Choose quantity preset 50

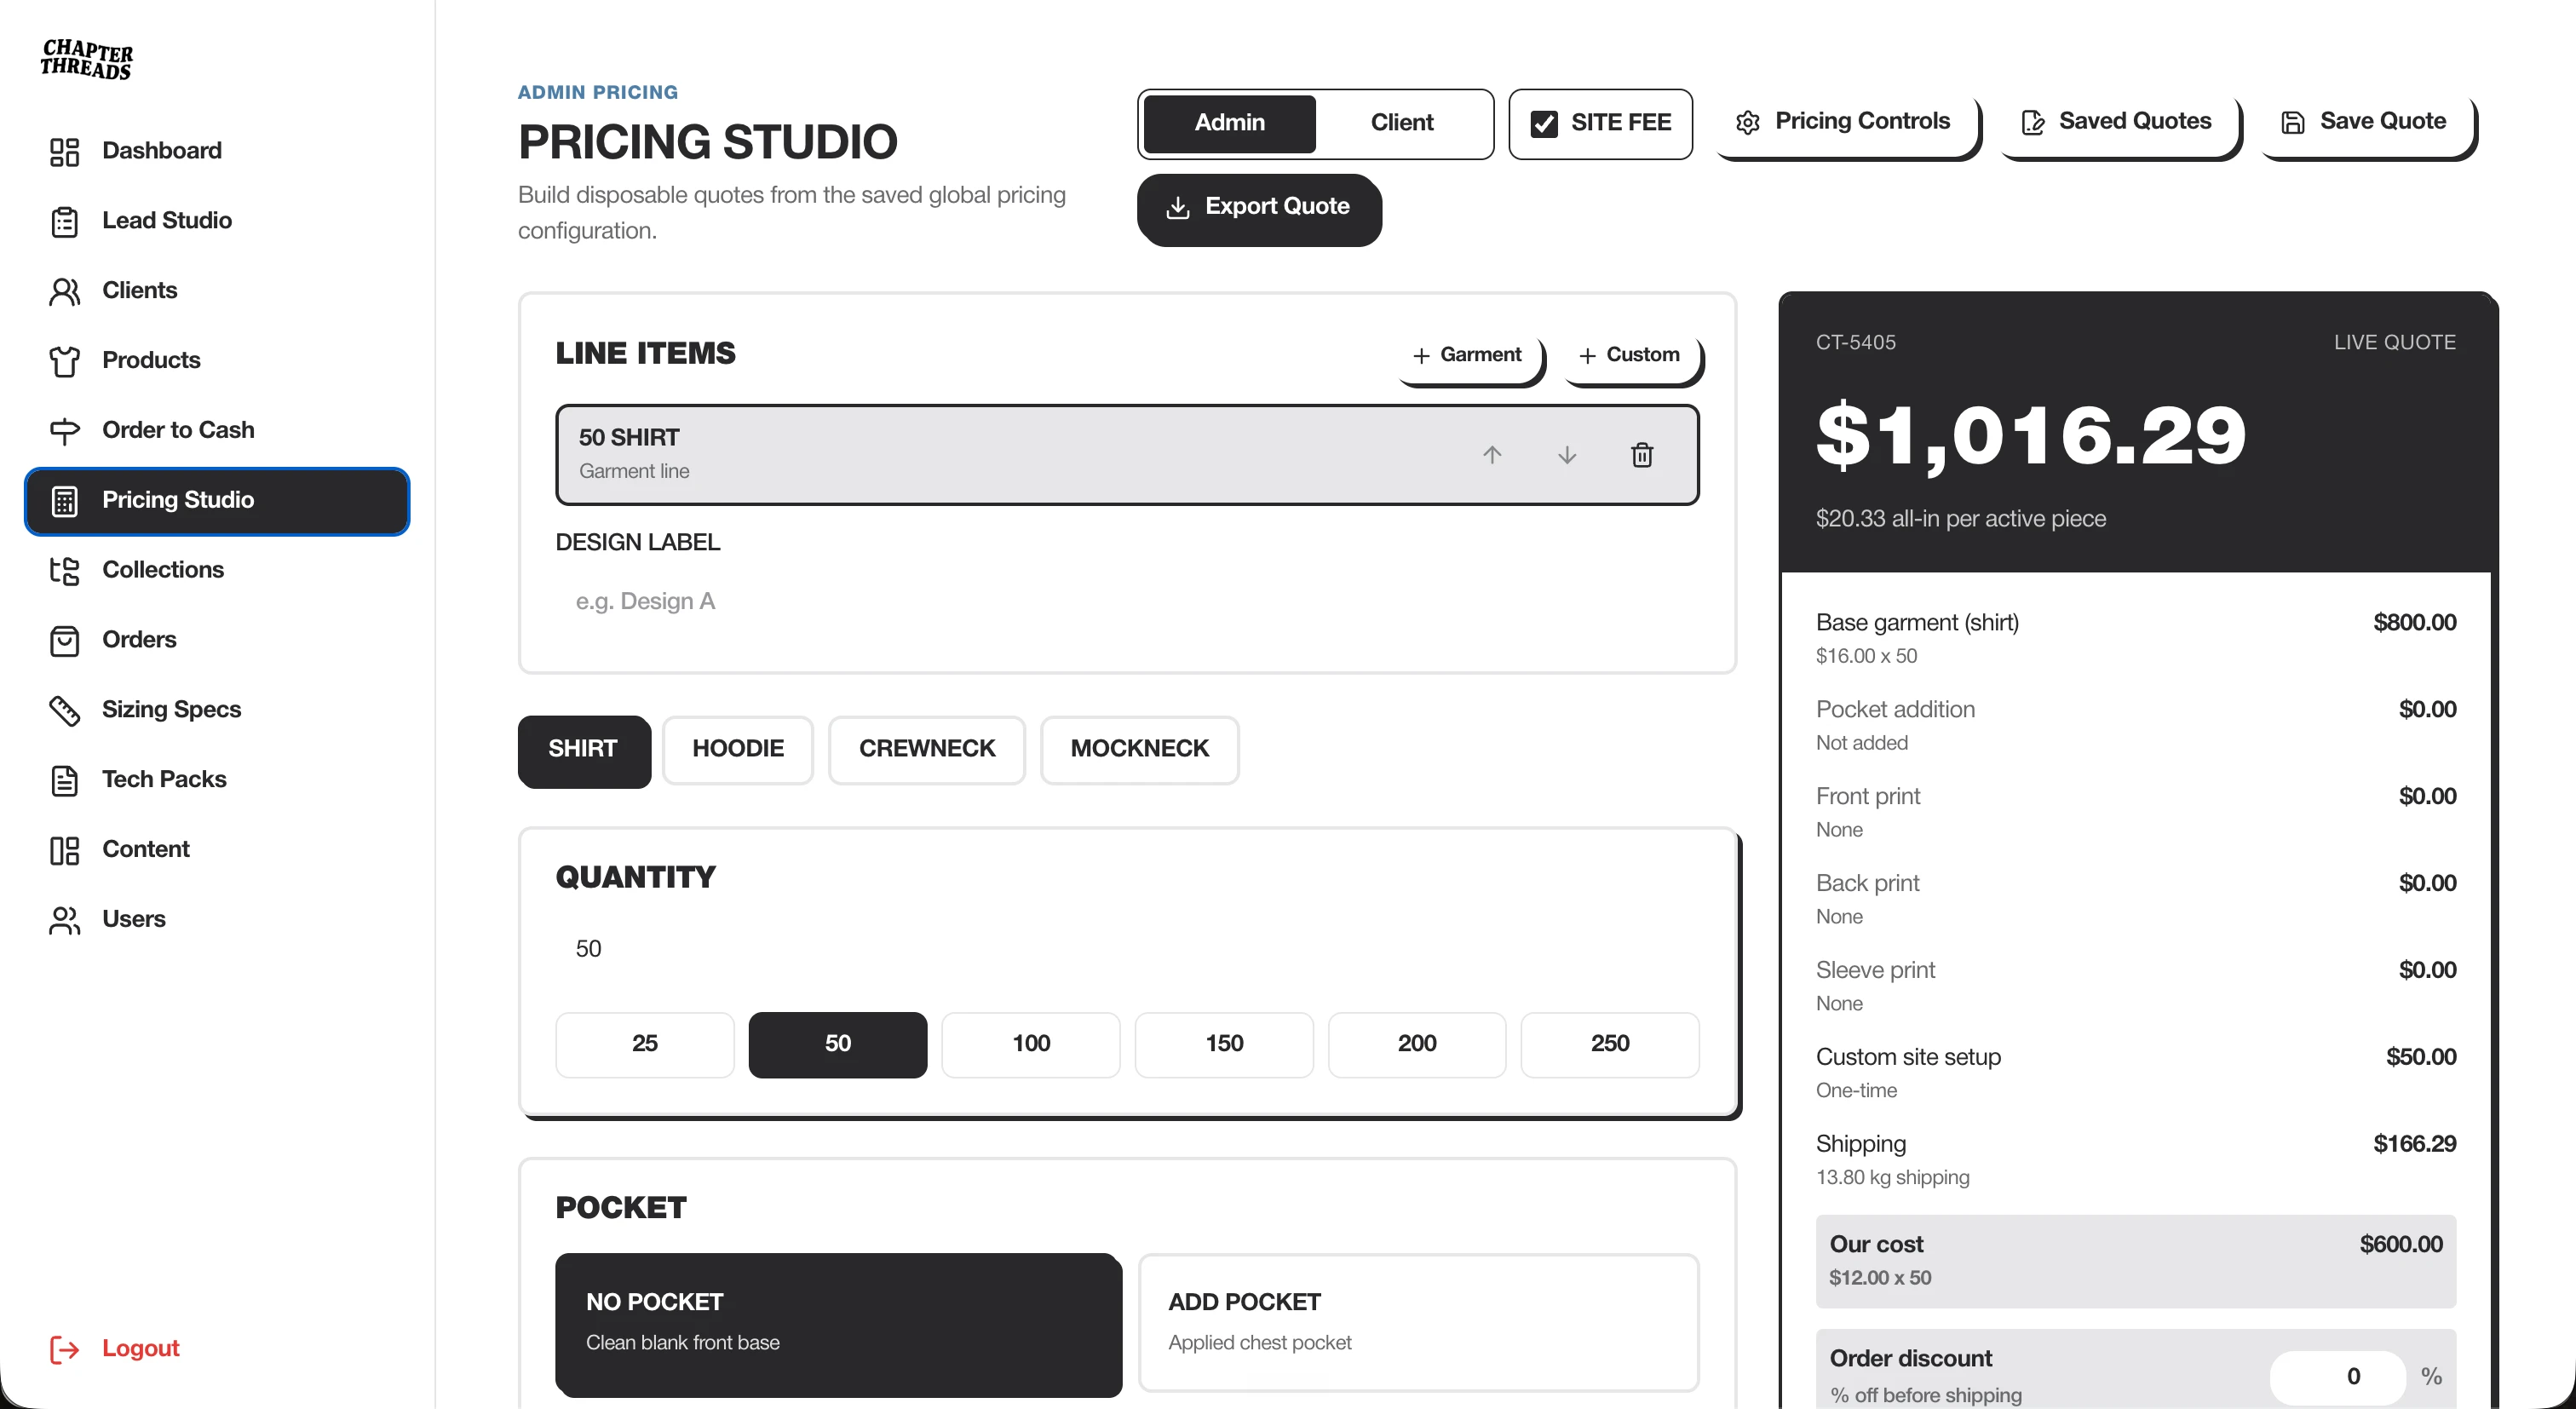click(838, 1044)
